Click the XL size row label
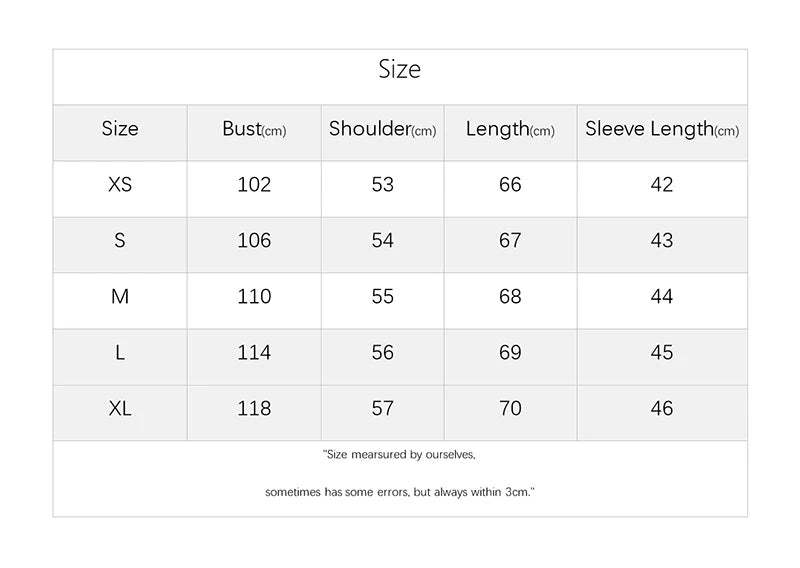This screenshot has width=800, height=568. tap(120, 409)
